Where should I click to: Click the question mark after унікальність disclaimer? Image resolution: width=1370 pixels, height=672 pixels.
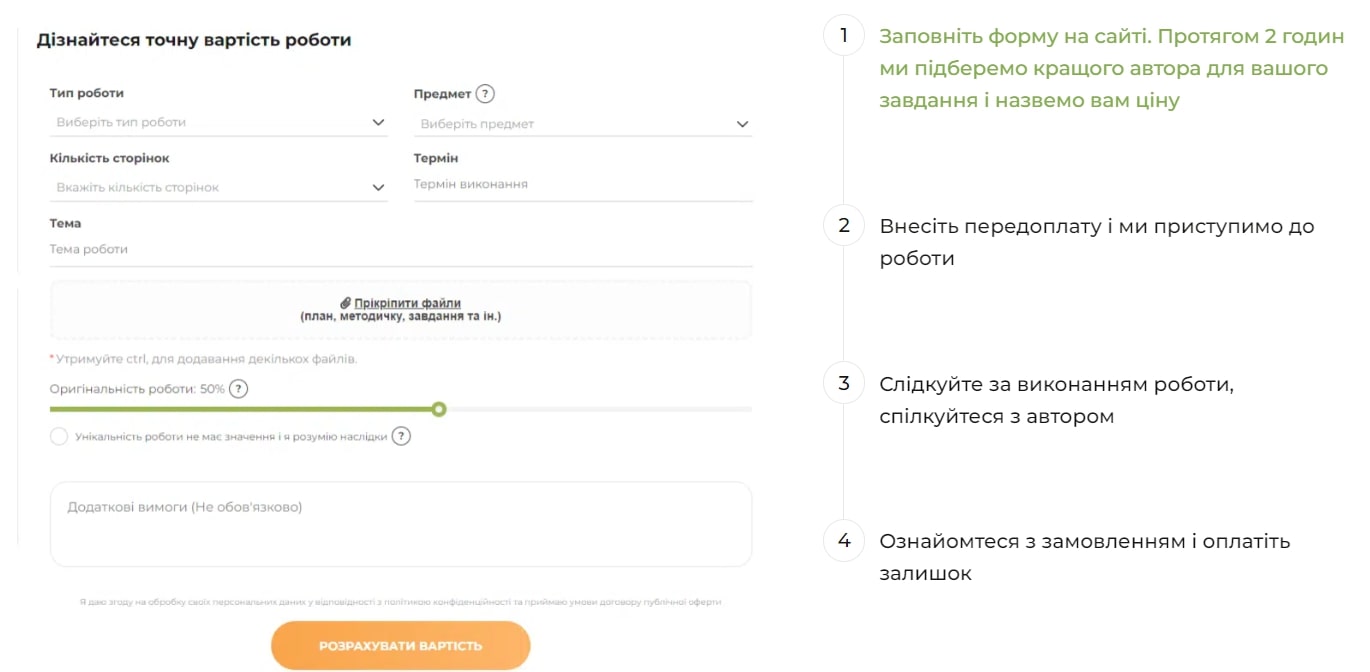tap(402, 436)
